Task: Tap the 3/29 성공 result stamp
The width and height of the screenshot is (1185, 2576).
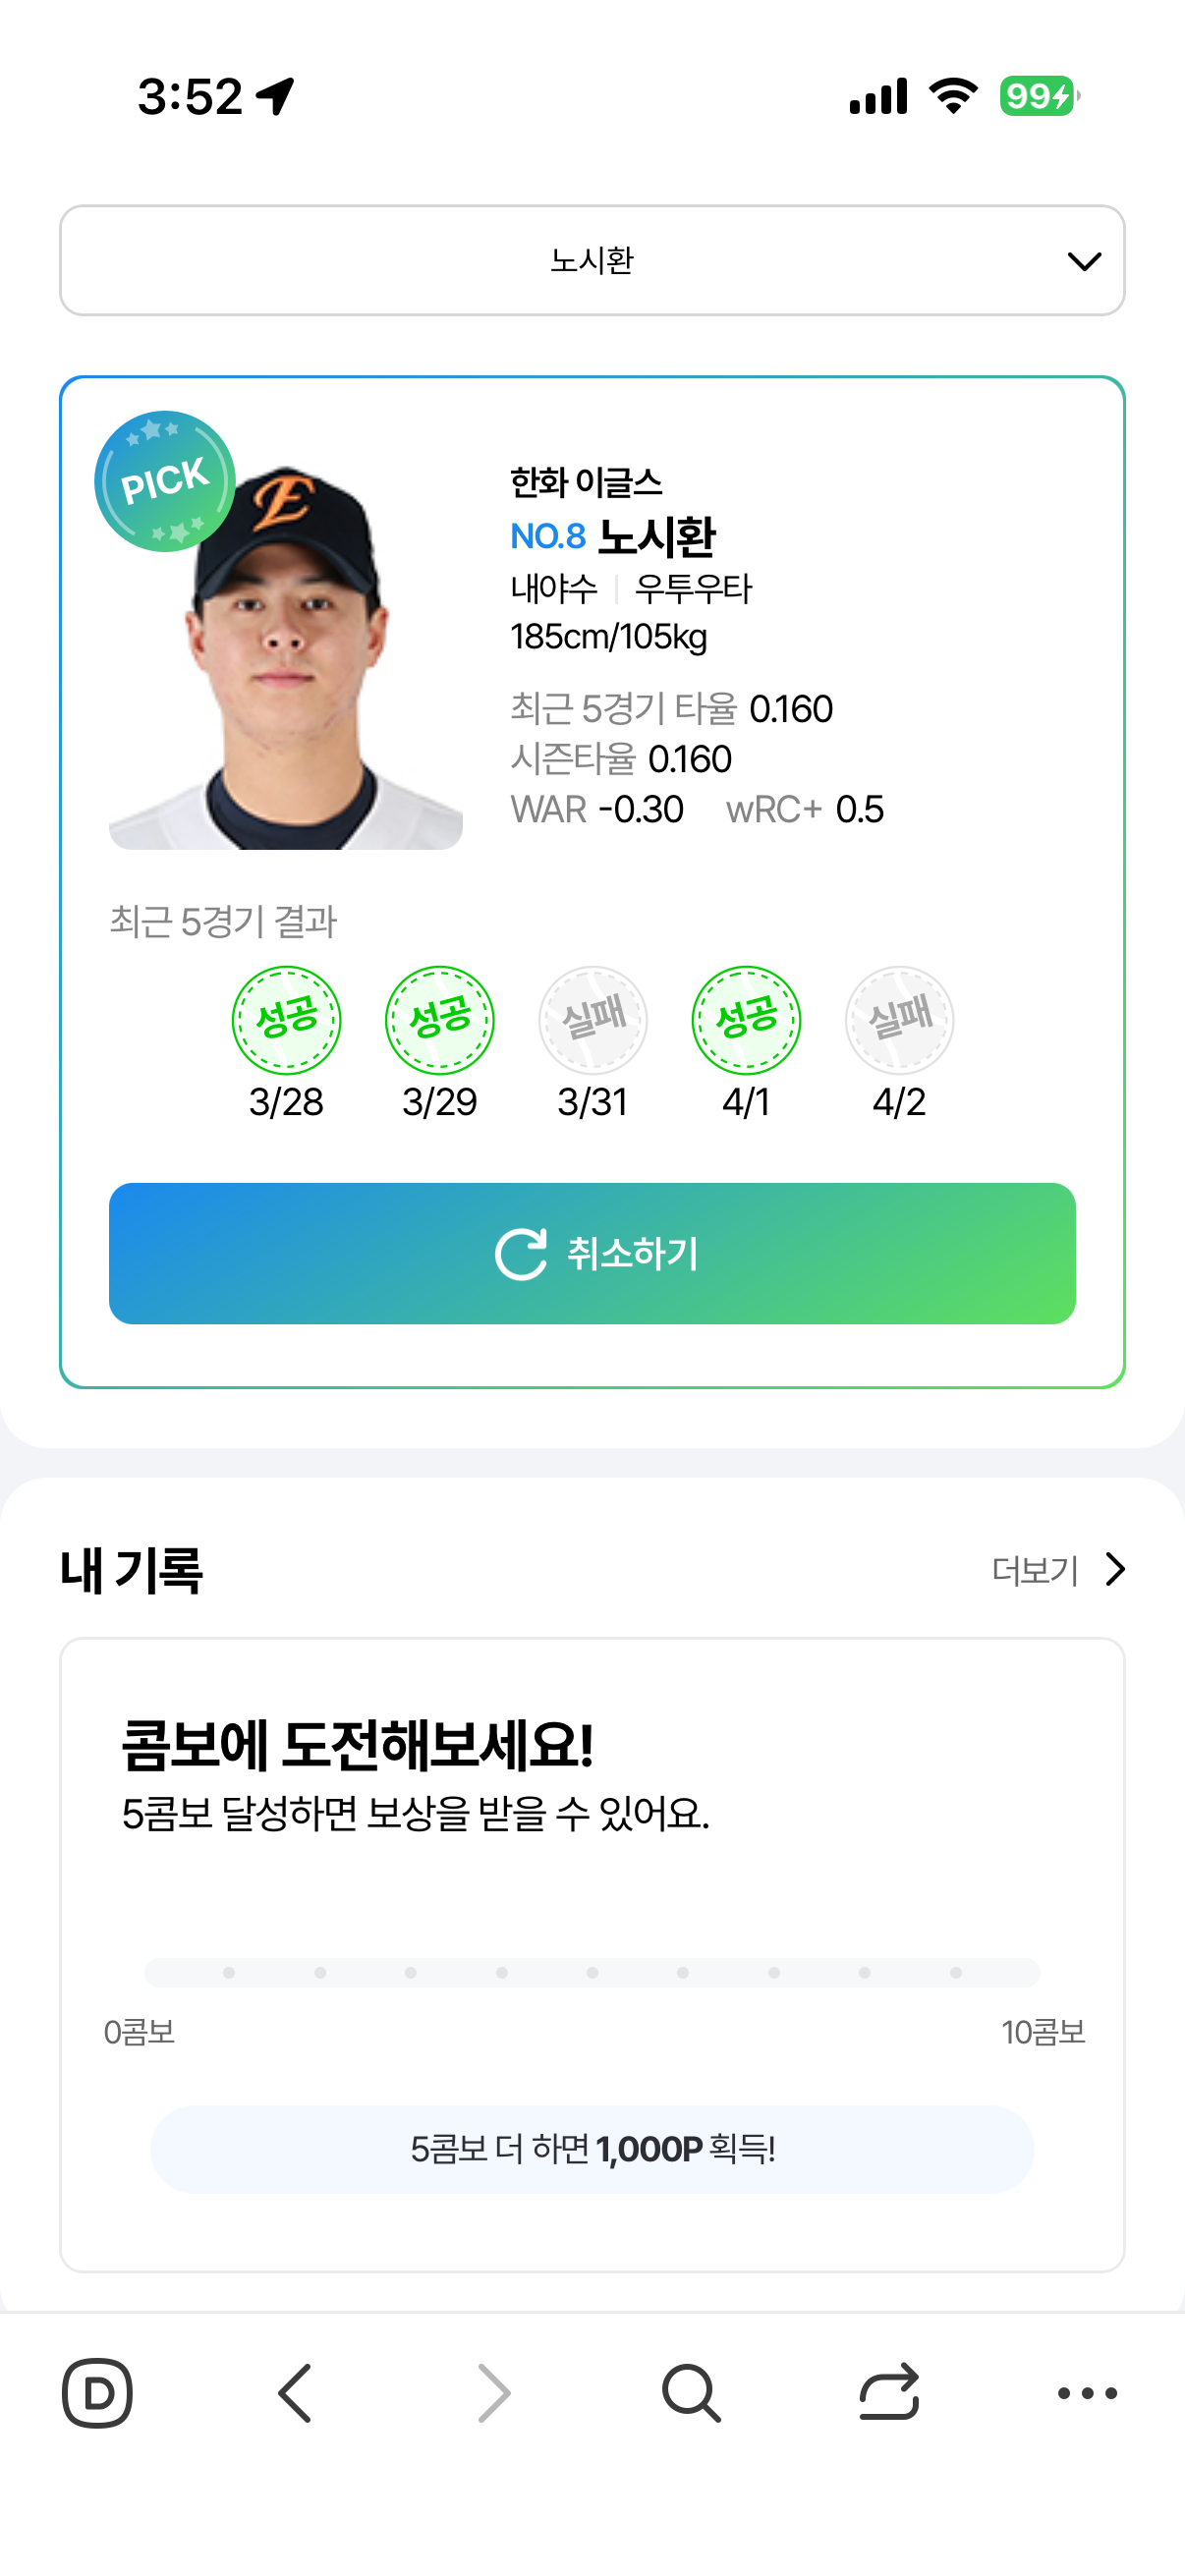Action: (440, 1020)
